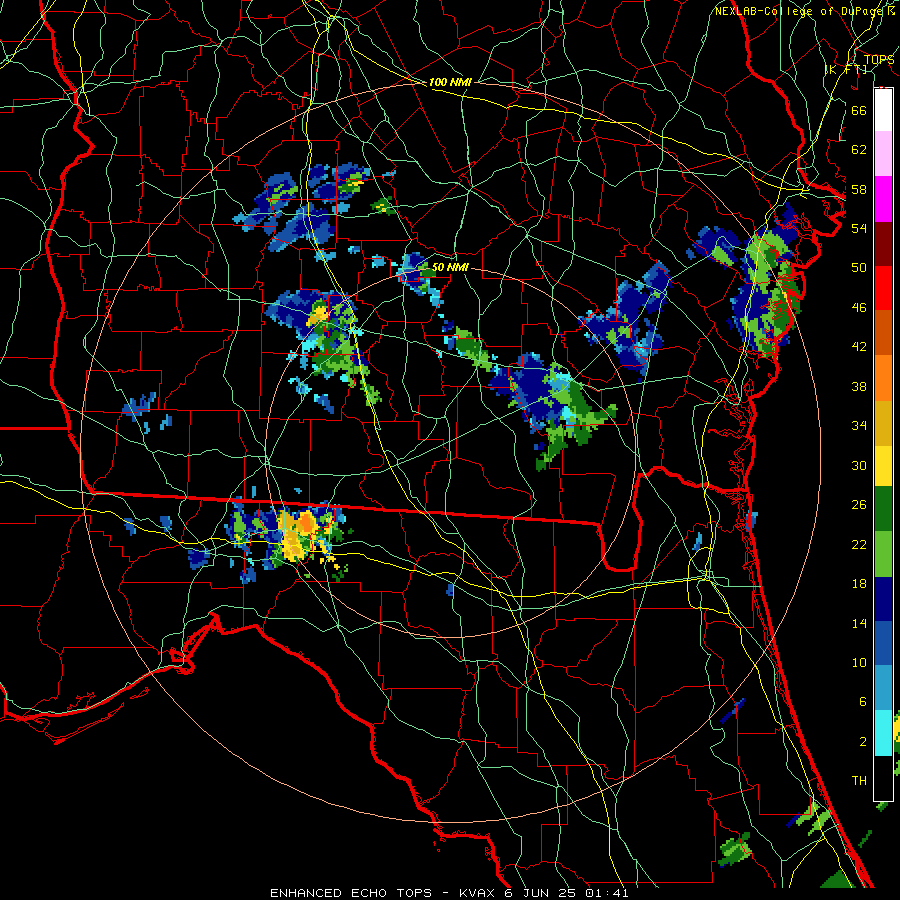The height and width of the screenshot is (900, 900).
Task: Click the legend value '6'
Action: pos(862,702)
